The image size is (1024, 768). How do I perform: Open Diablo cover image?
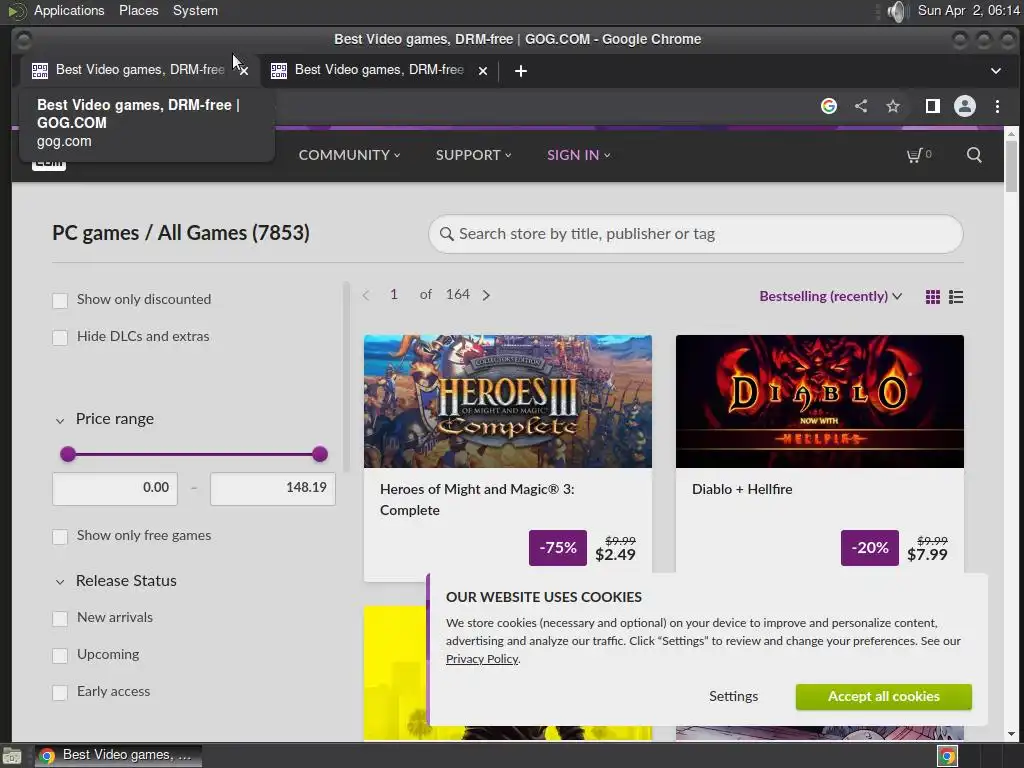coord(820,401)
